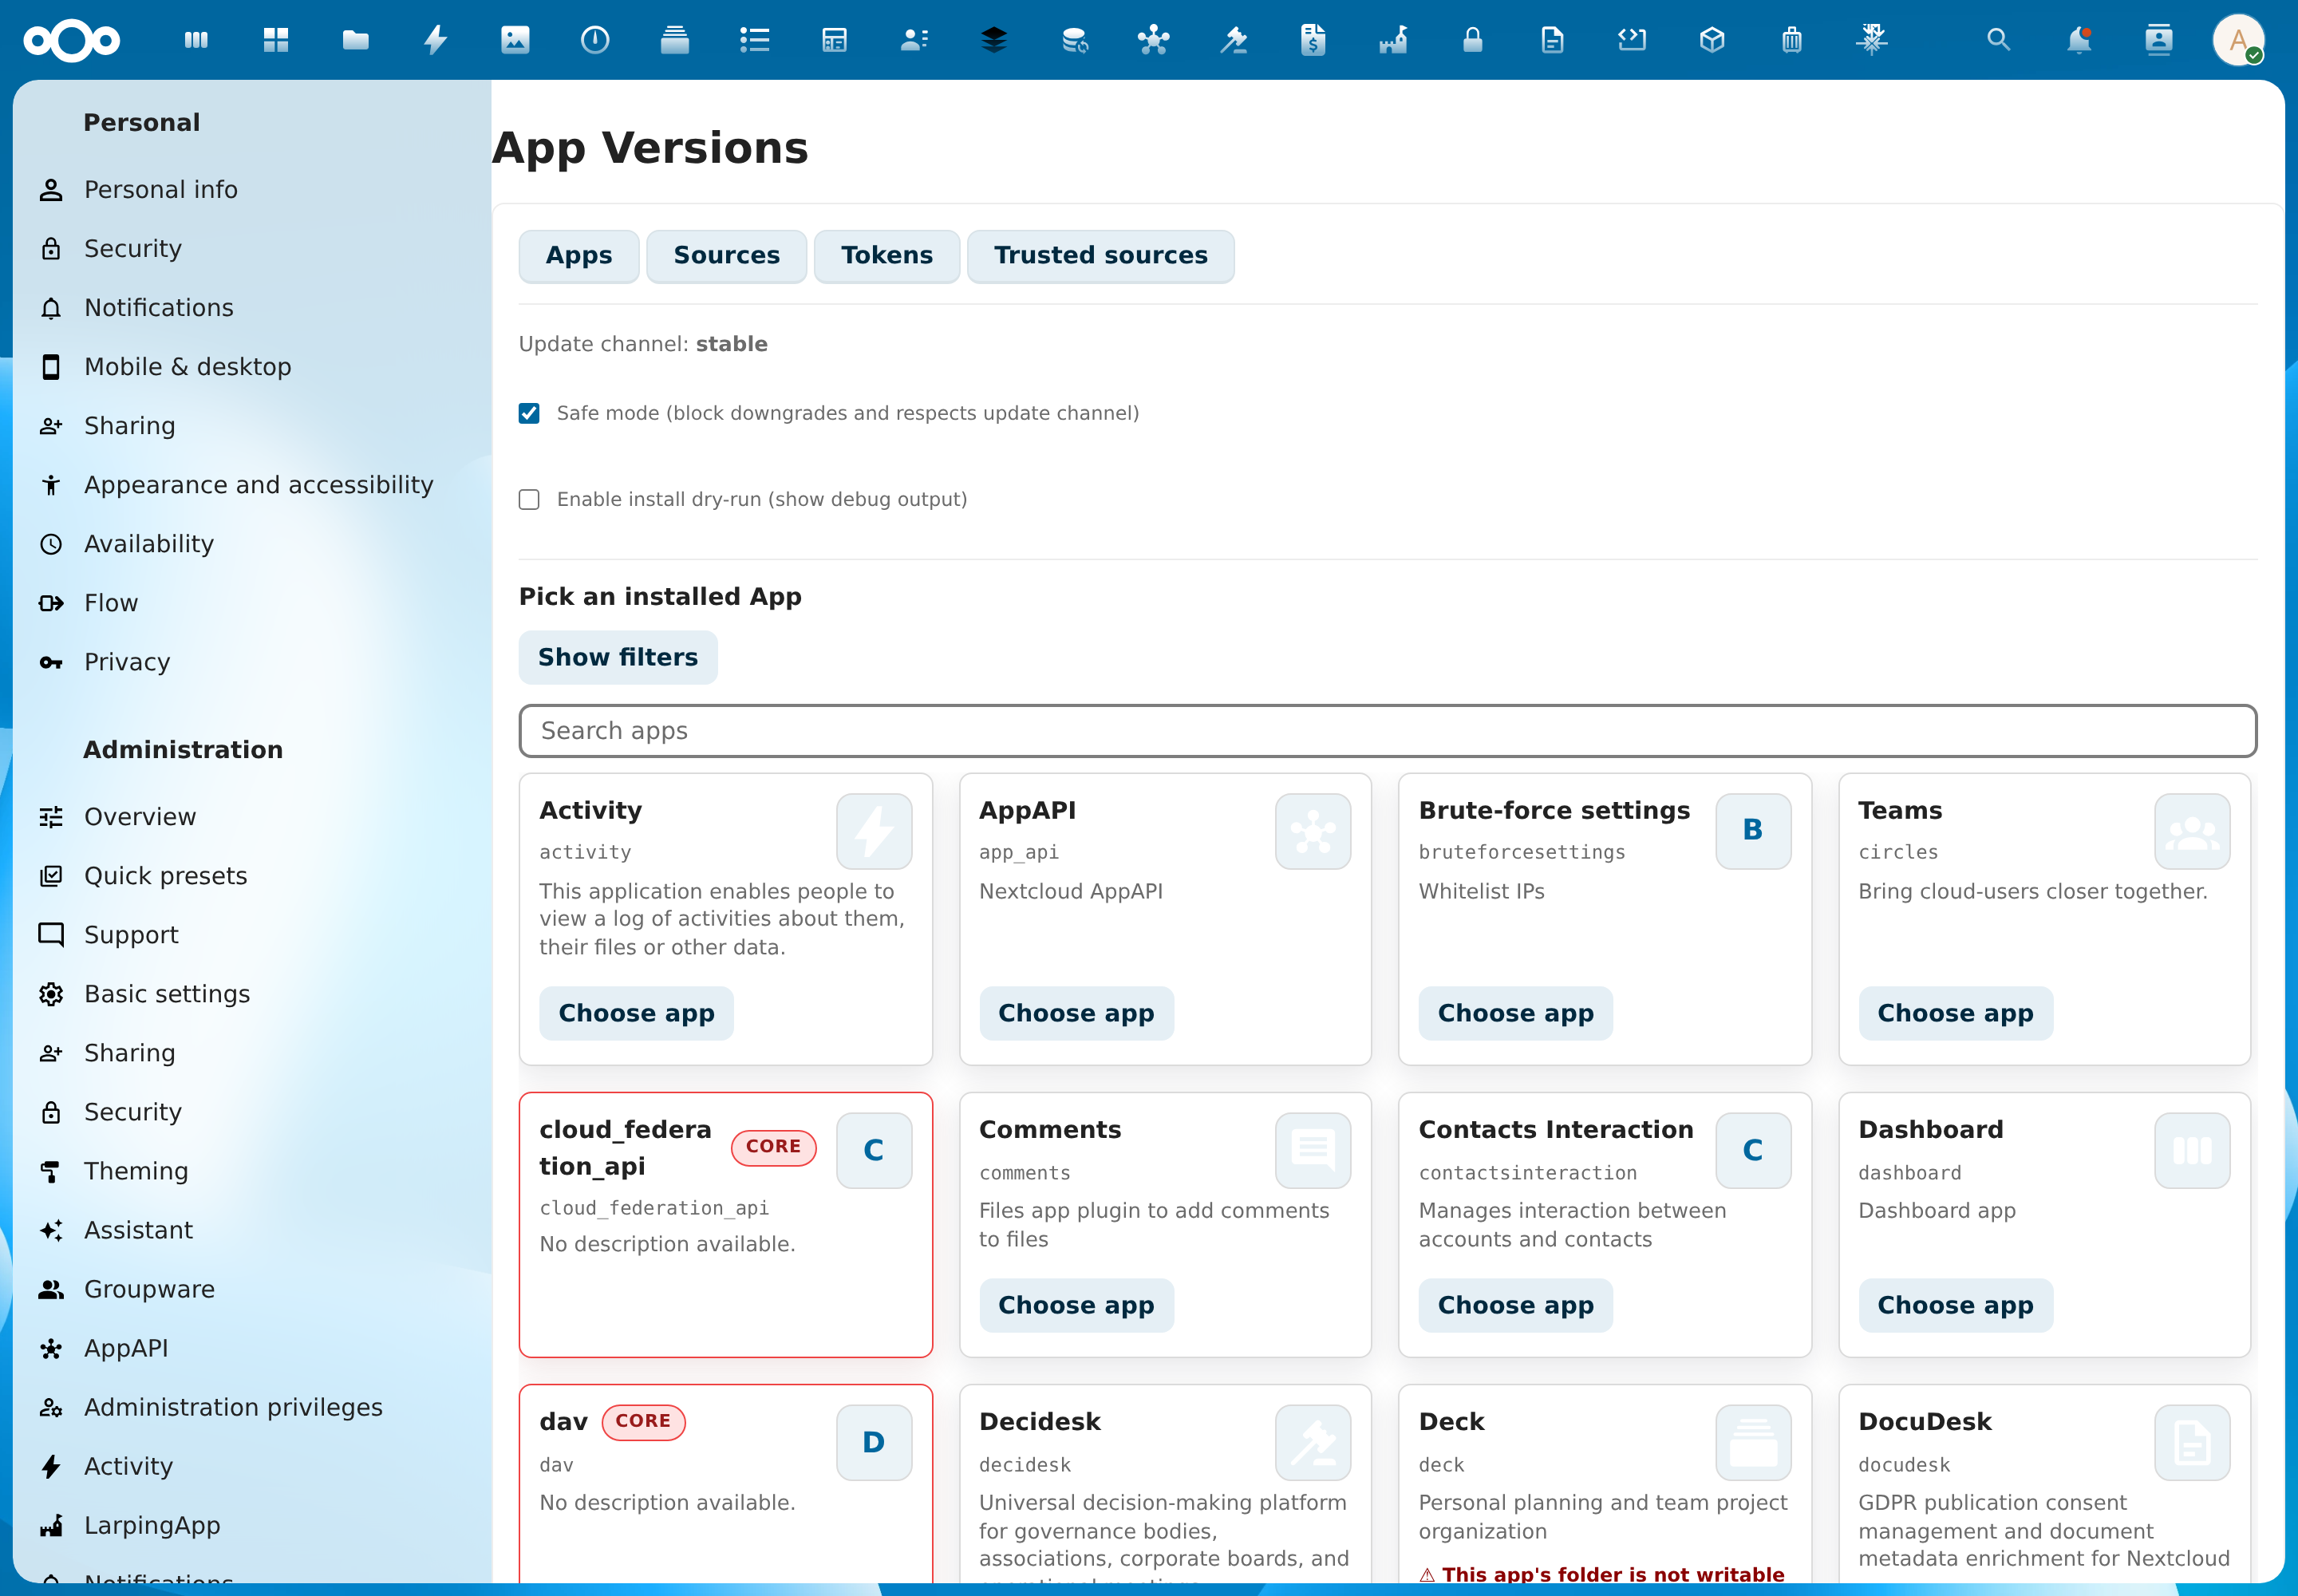The height and width of the screenshot is (1596, 2298).
Task: Open the code brackets icon in top bar
Action: click(1633, 40)
